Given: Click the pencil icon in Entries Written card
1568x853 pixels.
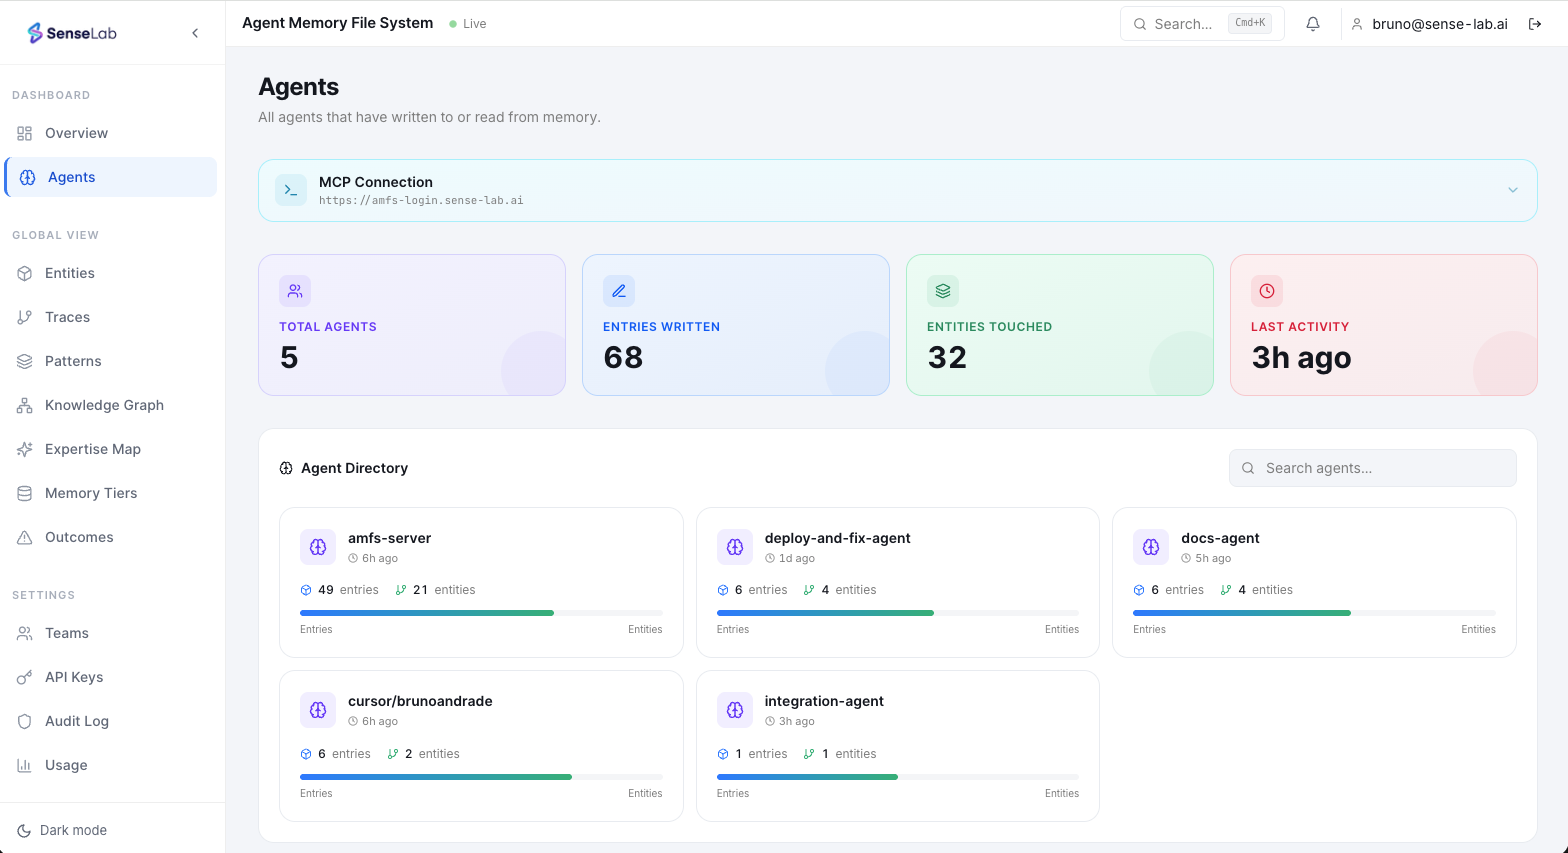Looking at the screenshot, I should click(x=619, y=291).
